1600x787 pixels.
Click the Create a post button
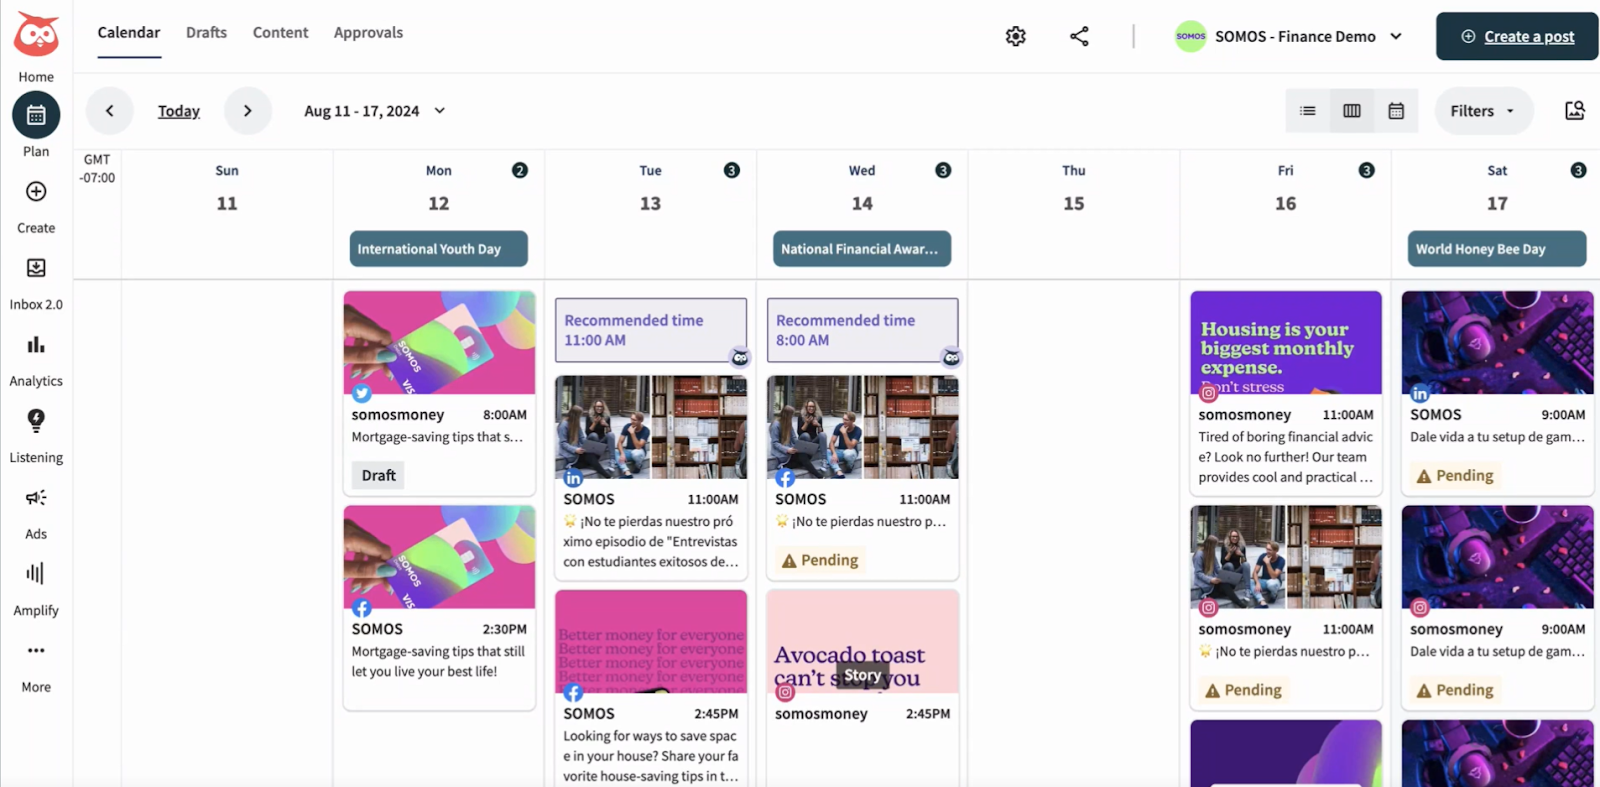pyautogui.click(x=1517, y=36)
